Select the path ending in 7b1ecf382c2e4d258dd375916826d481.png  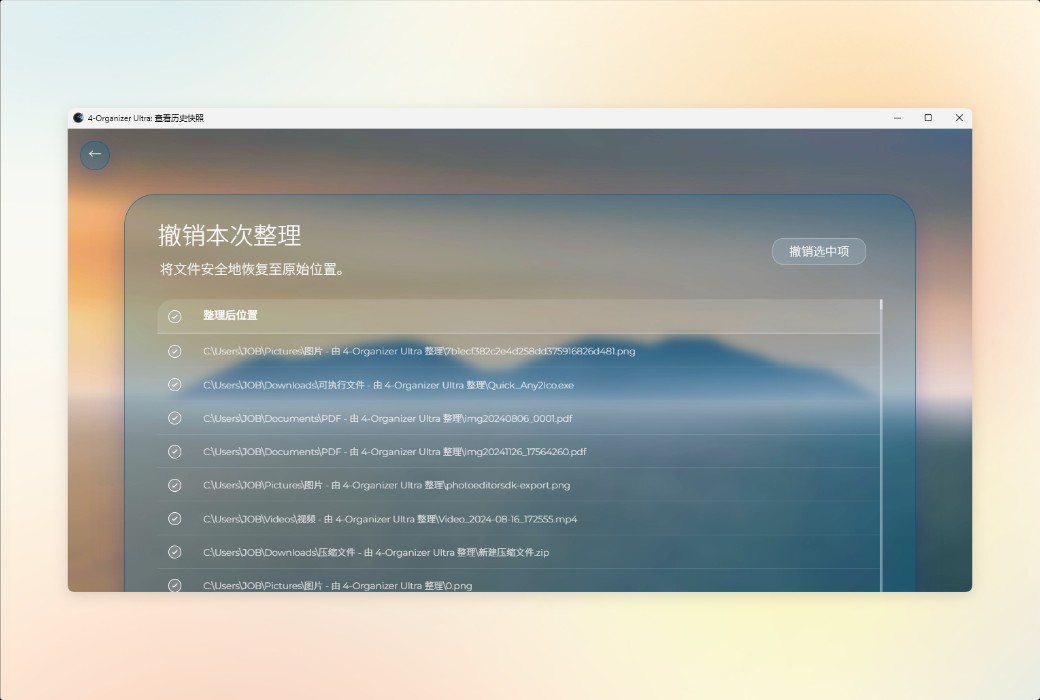[419, 351]
